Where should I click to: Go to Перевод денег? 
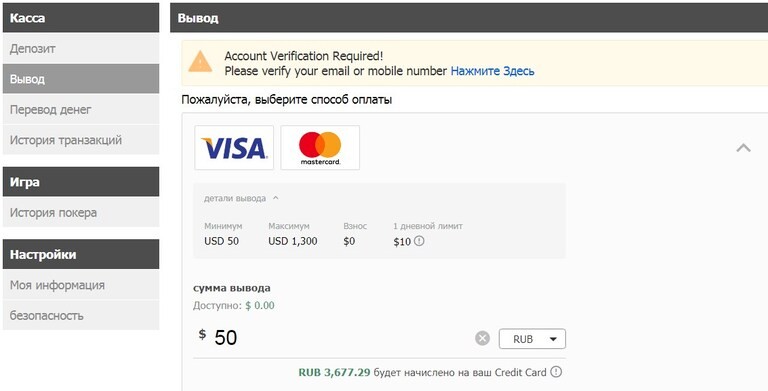[81, 109]
